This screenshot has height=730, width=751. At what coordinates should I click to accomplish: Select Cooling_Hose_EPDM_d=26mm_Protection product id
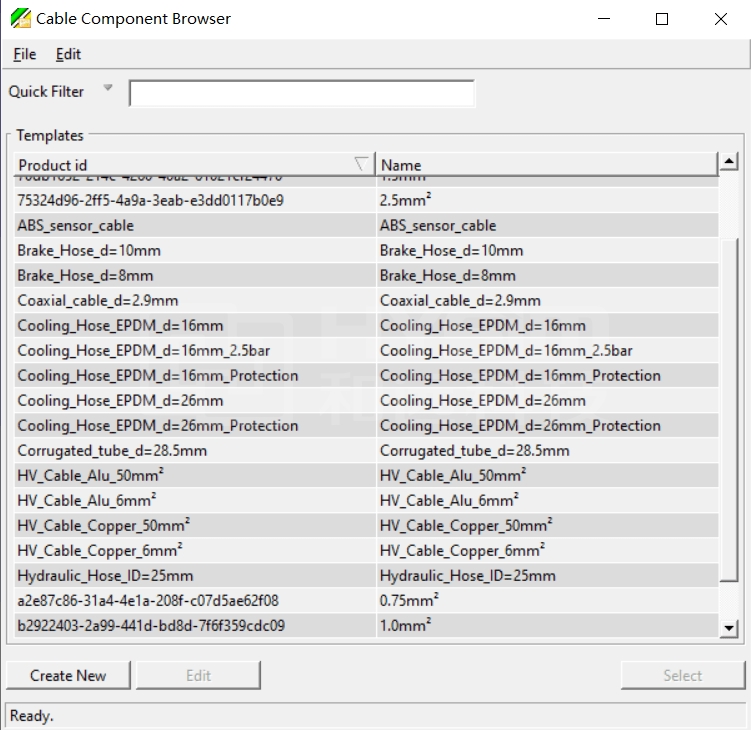[x=195, y=425]
